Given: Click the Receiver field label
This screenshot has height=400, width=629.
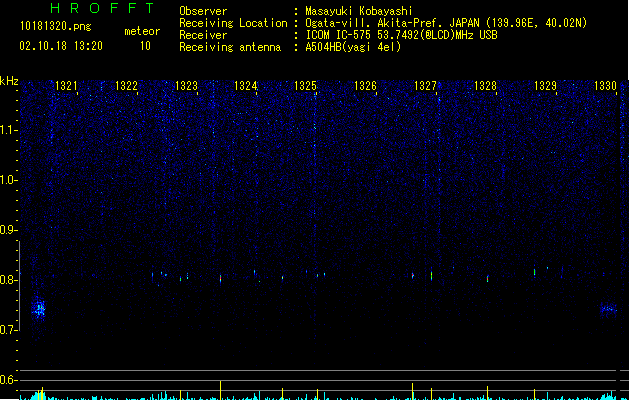Looking at the screenshot, I should tap(203, 35).
